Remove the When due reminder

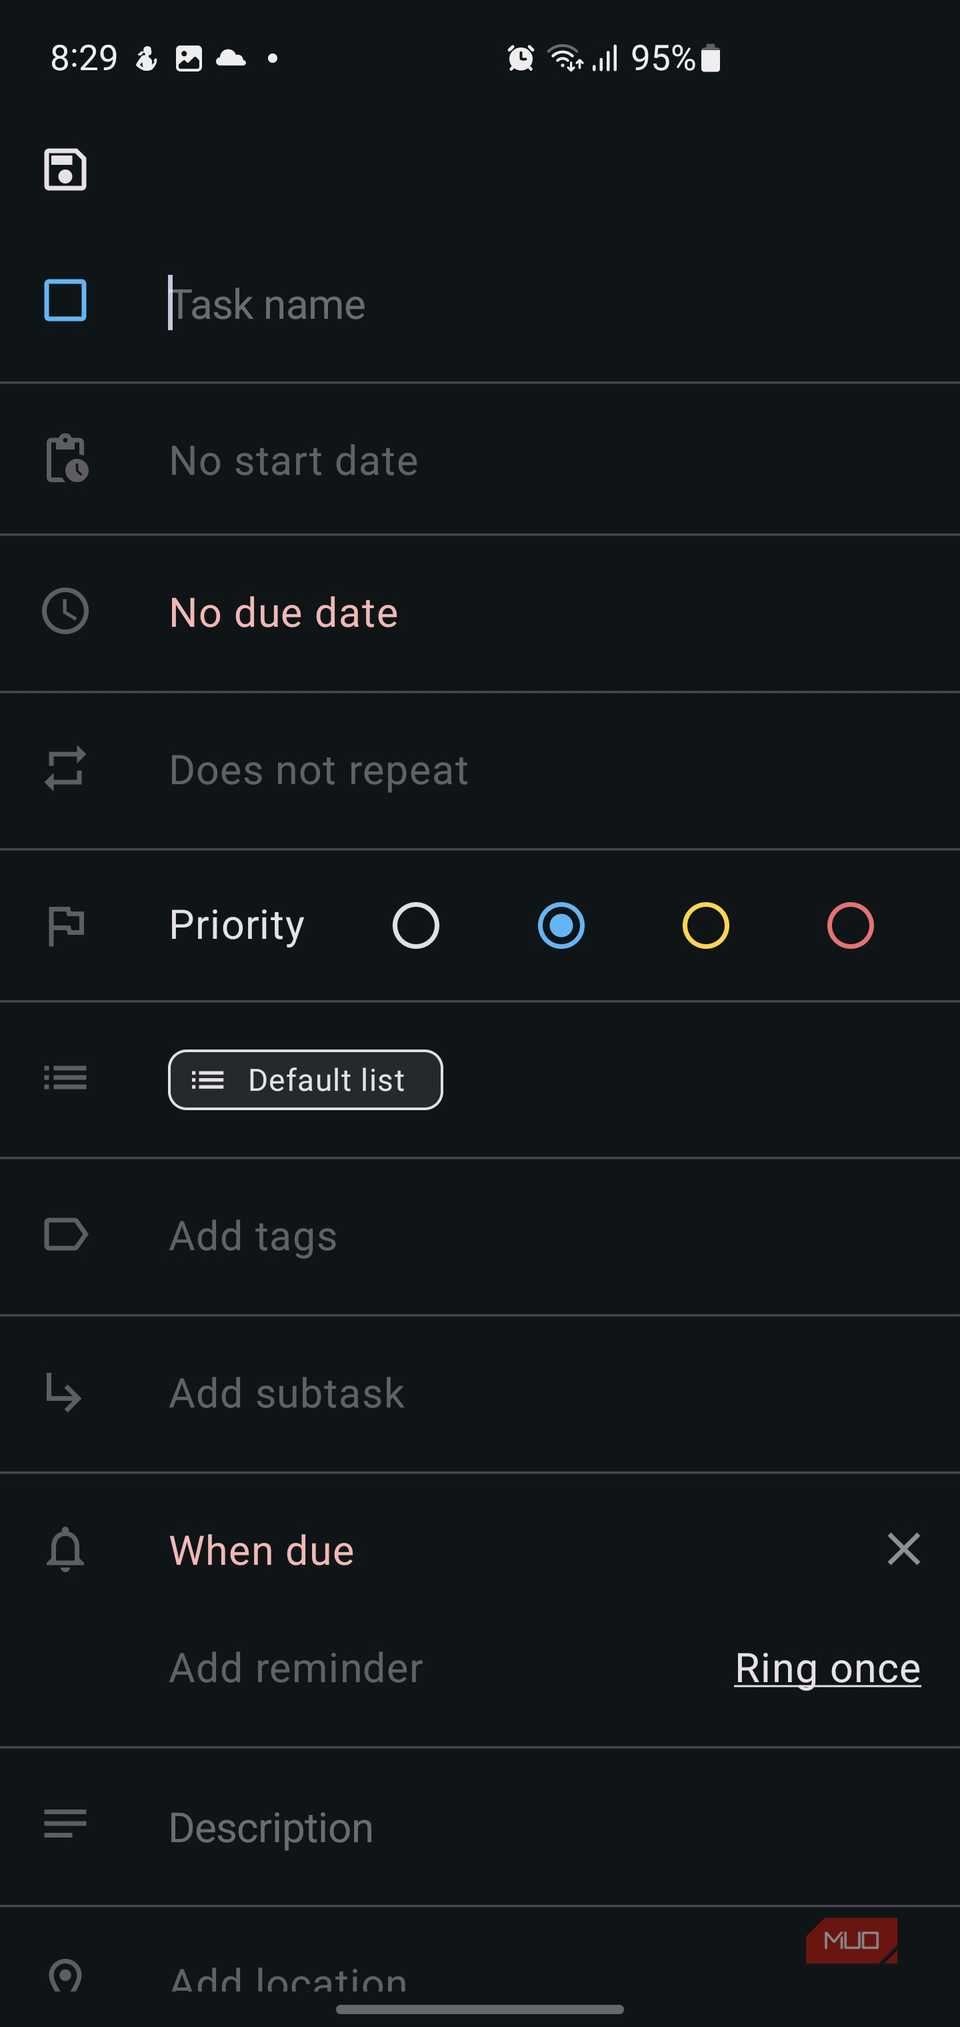903,1549
